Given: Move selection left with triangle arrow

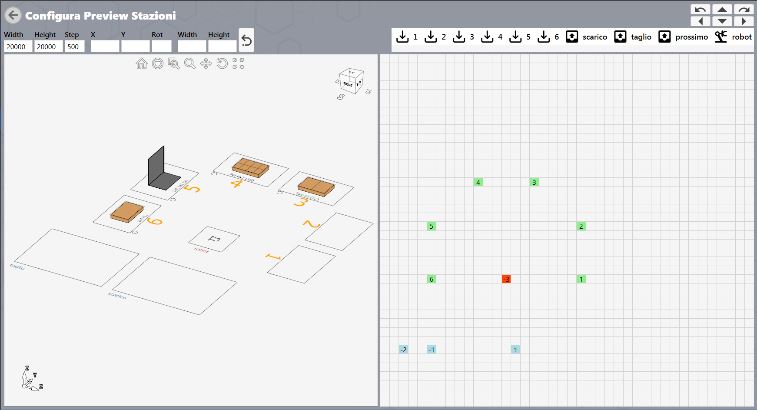Looking at the screenshot, I should (x=701, y=21).
